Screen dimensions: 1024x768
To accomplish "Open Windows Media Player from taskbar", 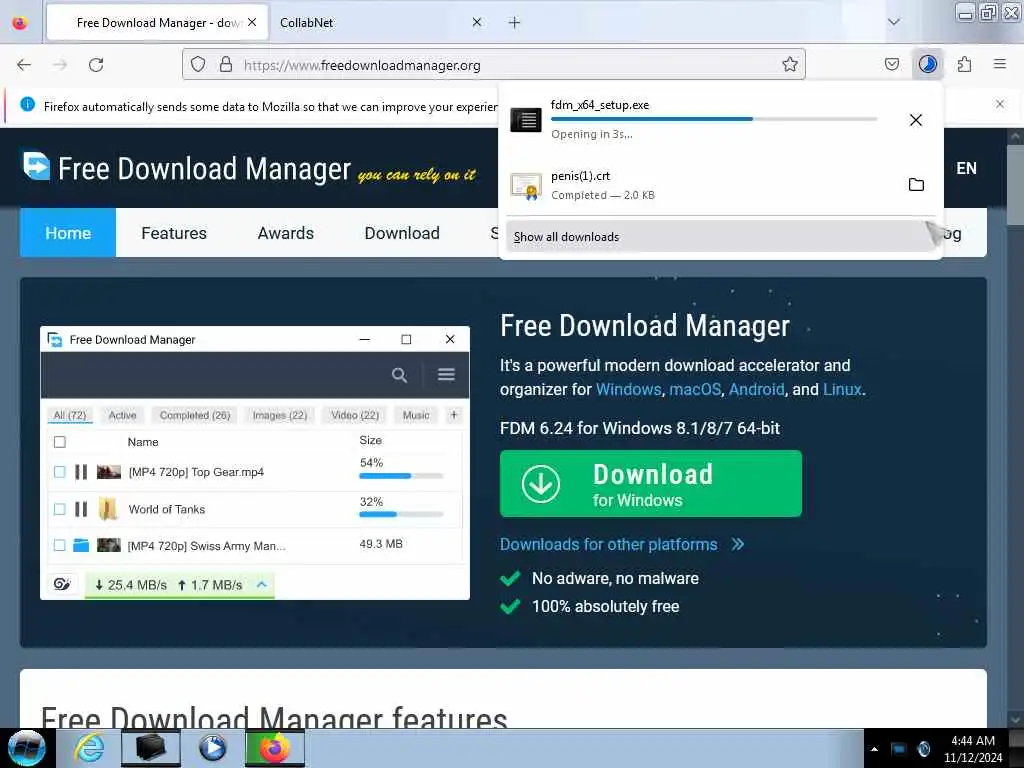I will click(212, 748).
